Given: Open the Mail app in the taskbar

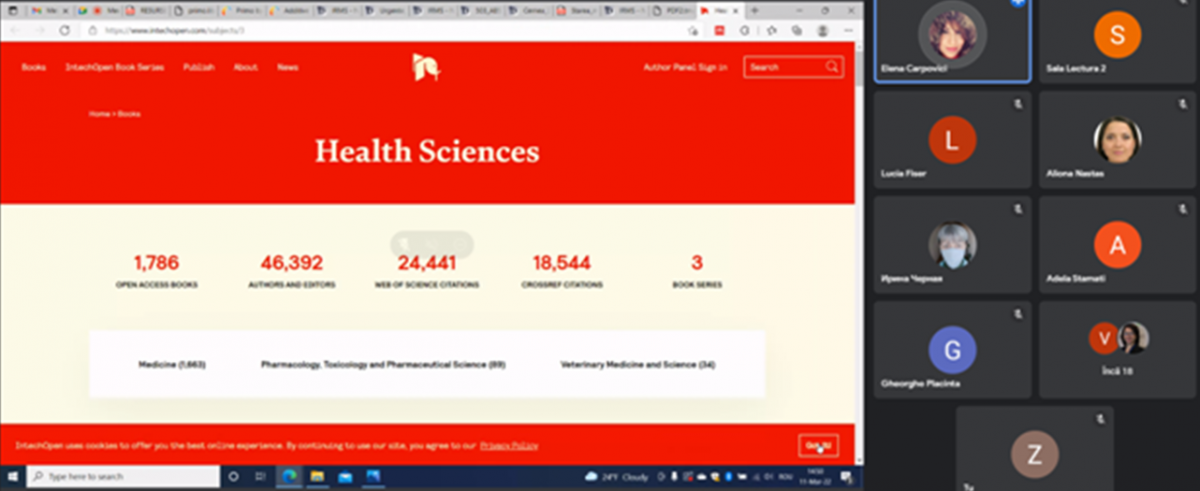Looking at the screenshot, I should [x=345, y=476].
